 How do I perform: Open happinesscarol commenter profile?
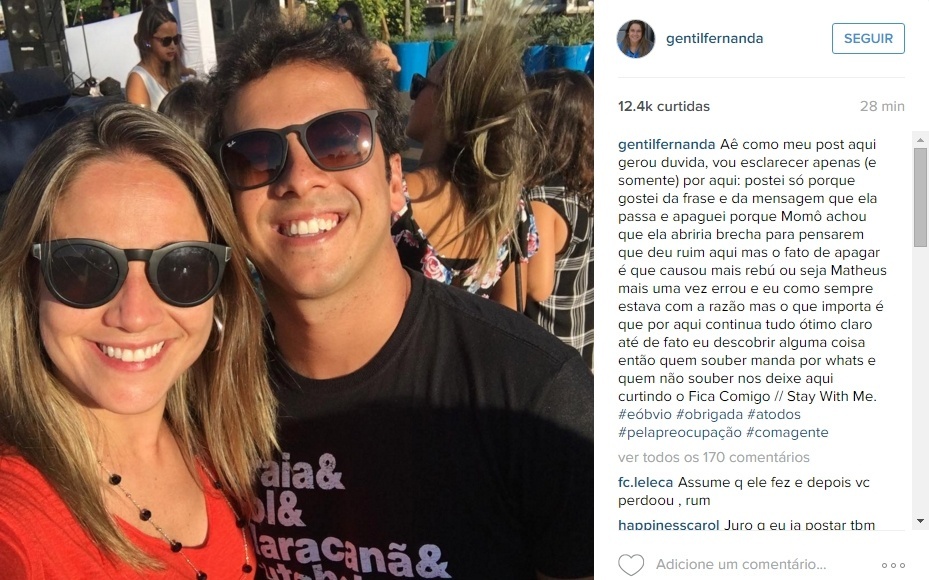(x=668, y=525)
